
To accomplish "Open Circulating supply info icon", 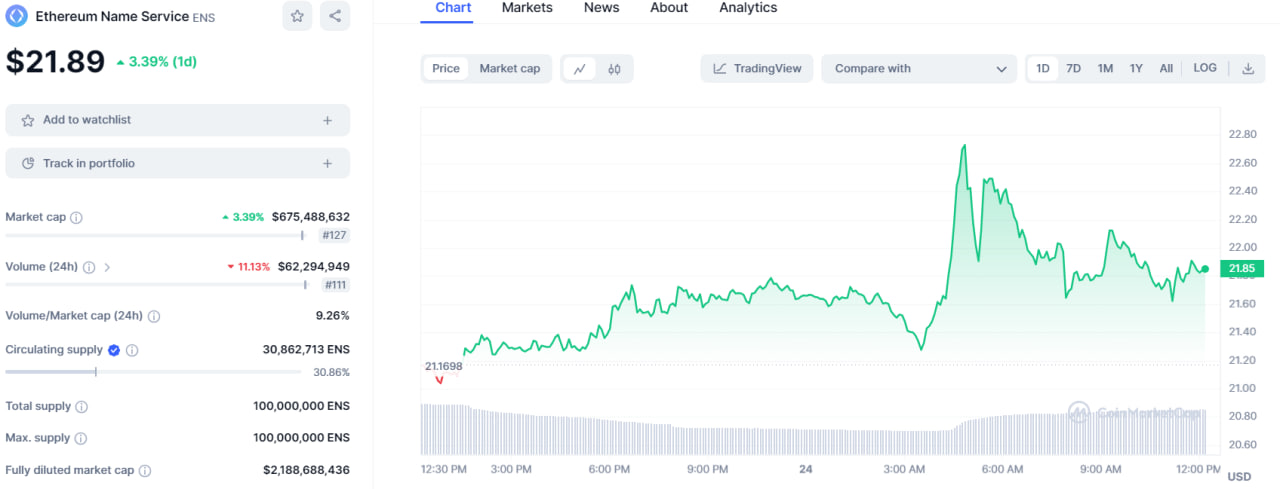I will [x=132, y=350].
